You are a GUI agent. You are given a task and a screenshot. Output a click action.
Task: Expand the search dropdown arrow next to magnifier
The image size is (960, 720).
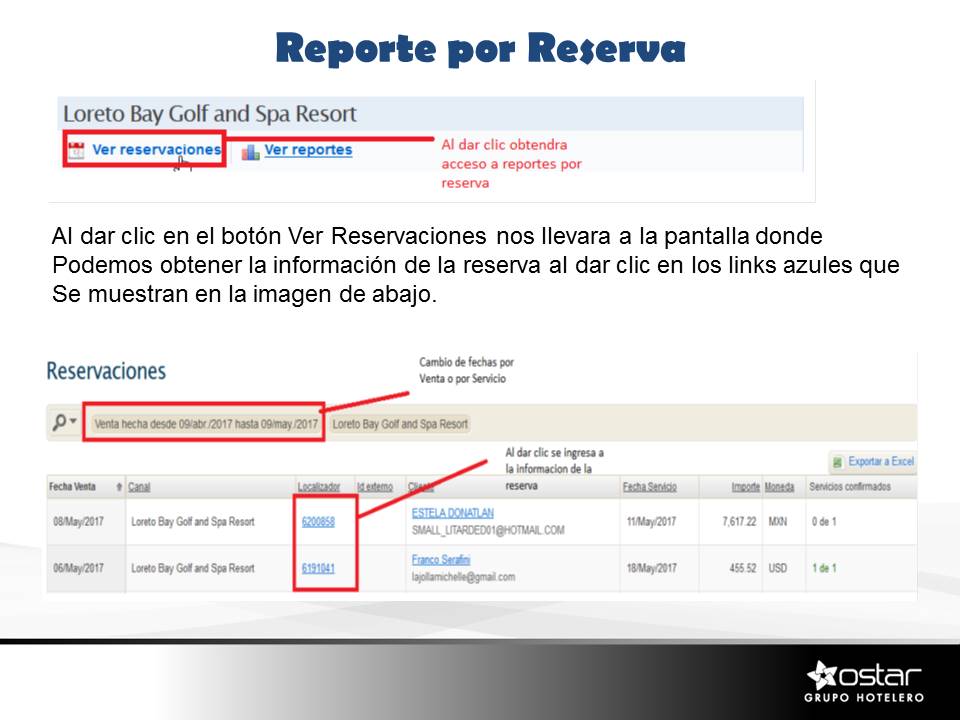(x=73, y=423)
